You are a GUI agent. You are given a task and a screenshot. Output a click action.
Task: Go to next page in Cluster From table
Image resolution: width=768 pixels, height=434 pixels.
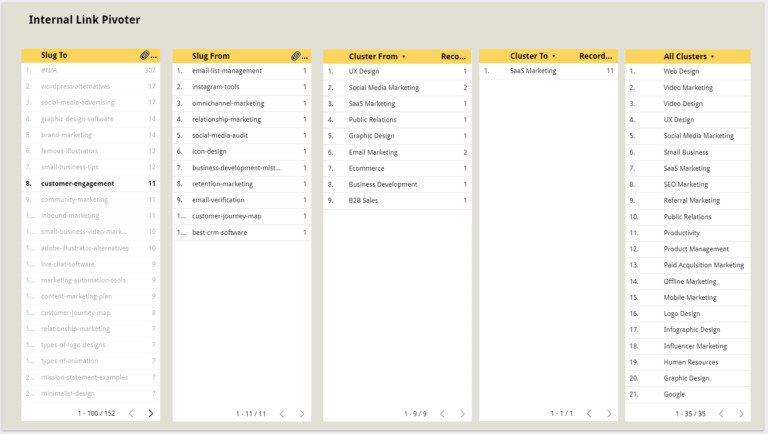point(462,414)
